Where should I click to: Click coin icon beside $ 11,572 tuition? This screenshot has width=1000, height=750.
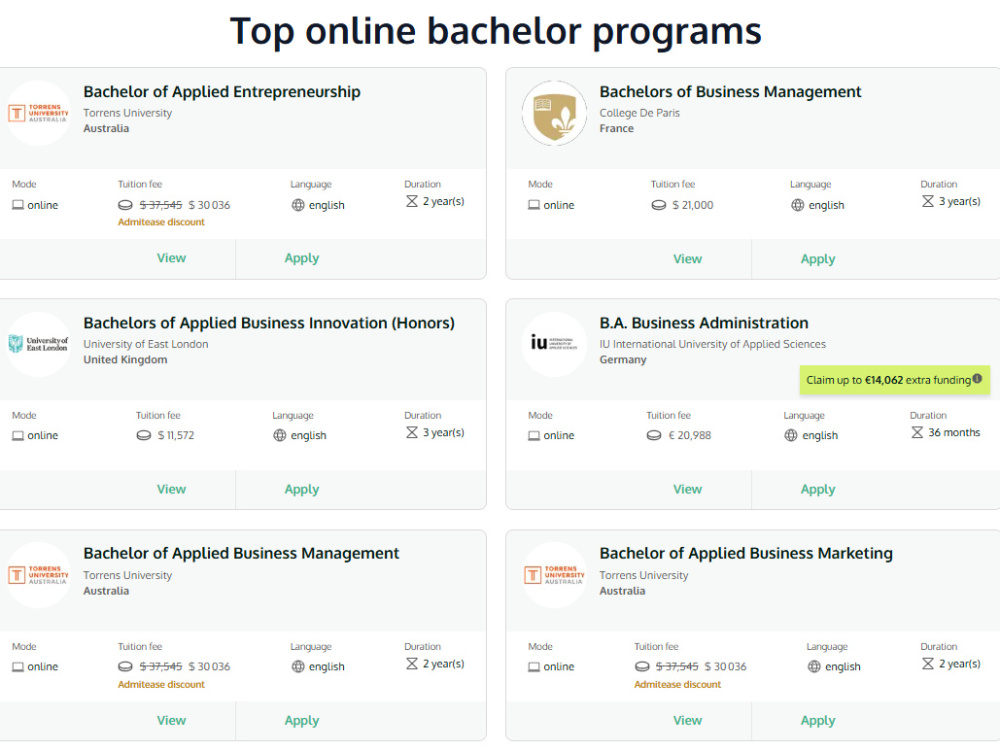tap(144, 436)
